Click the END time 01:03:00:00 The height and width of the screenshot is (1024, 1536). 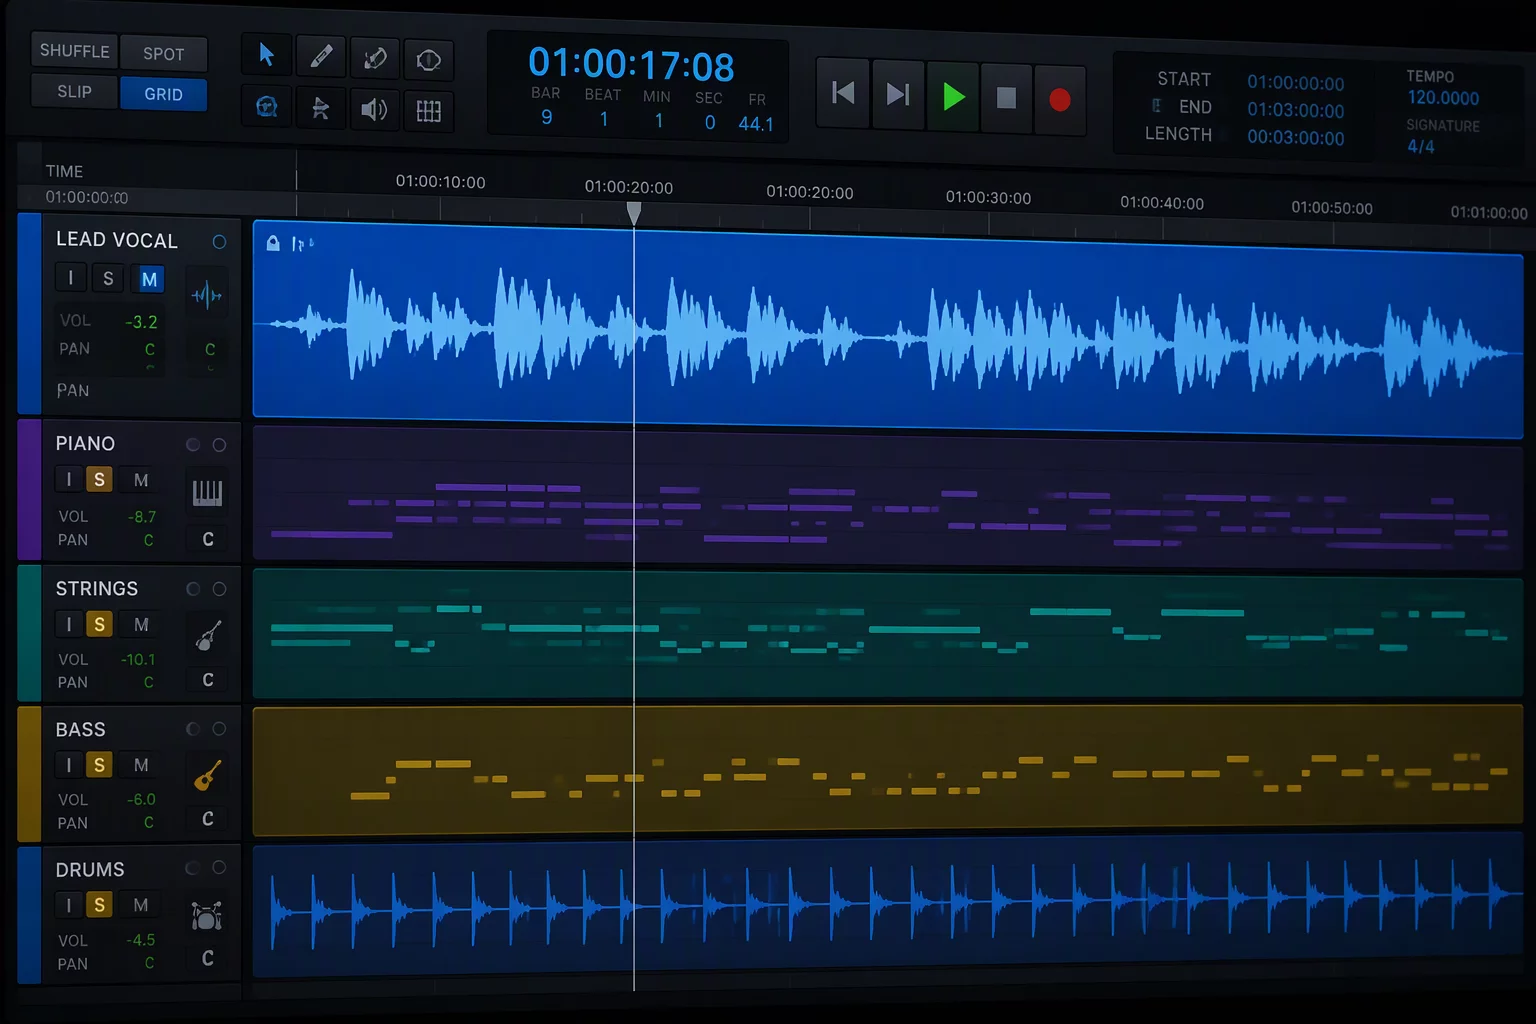[x=1295, y=110]
